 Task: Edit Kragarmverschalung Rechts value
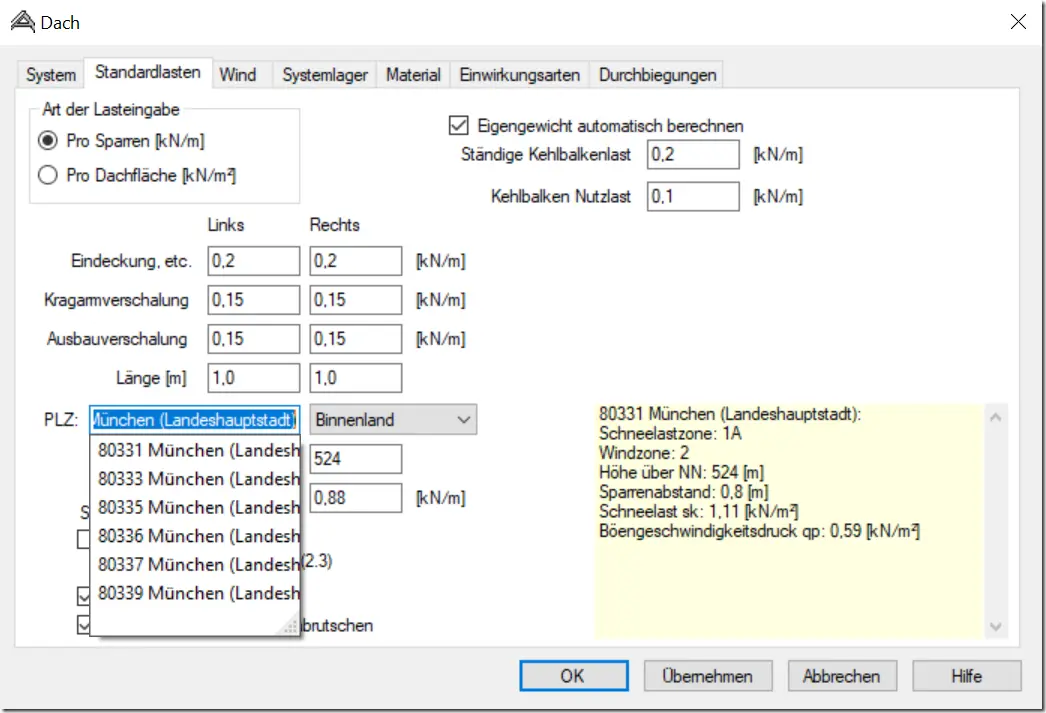(356, 300)
